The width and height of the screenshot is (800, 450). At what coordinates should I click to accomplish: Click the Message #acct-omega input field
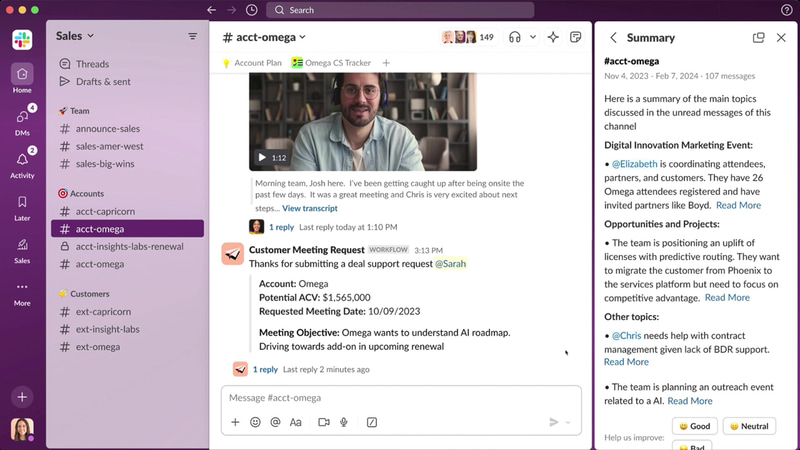coord(401,397)
